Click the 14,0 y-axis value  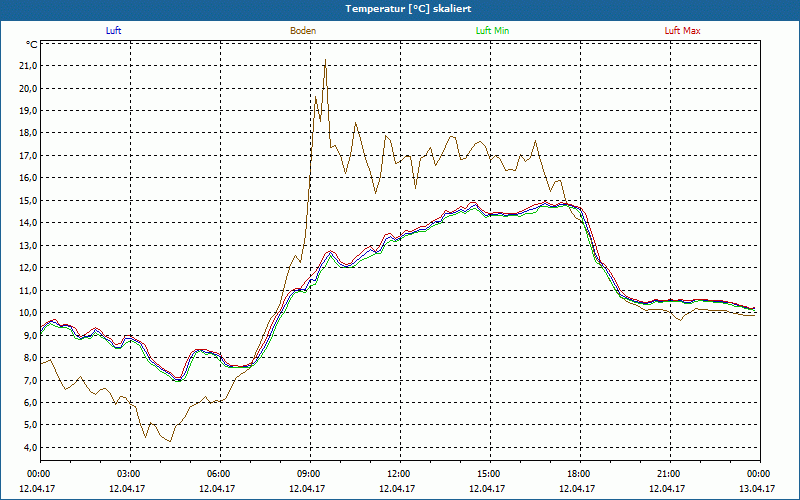29,223
